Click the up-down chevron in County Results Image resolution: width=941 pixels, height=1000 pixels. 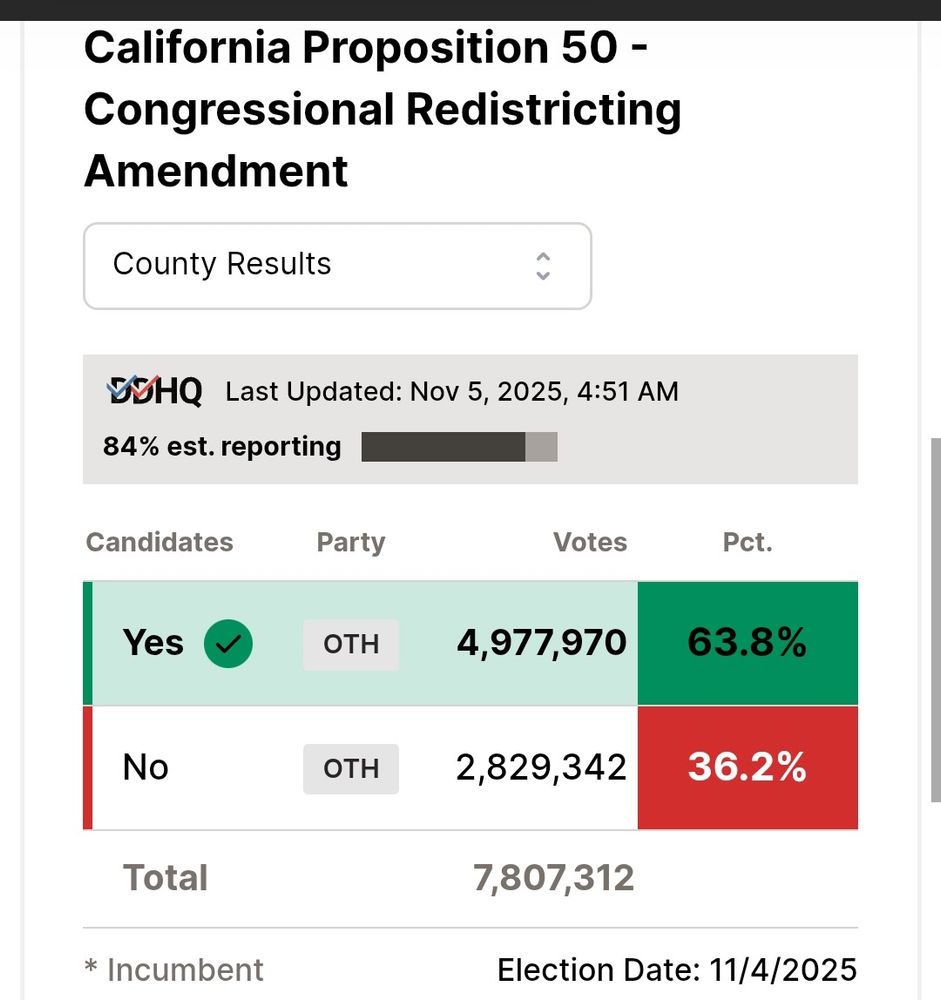pos(543,265)
